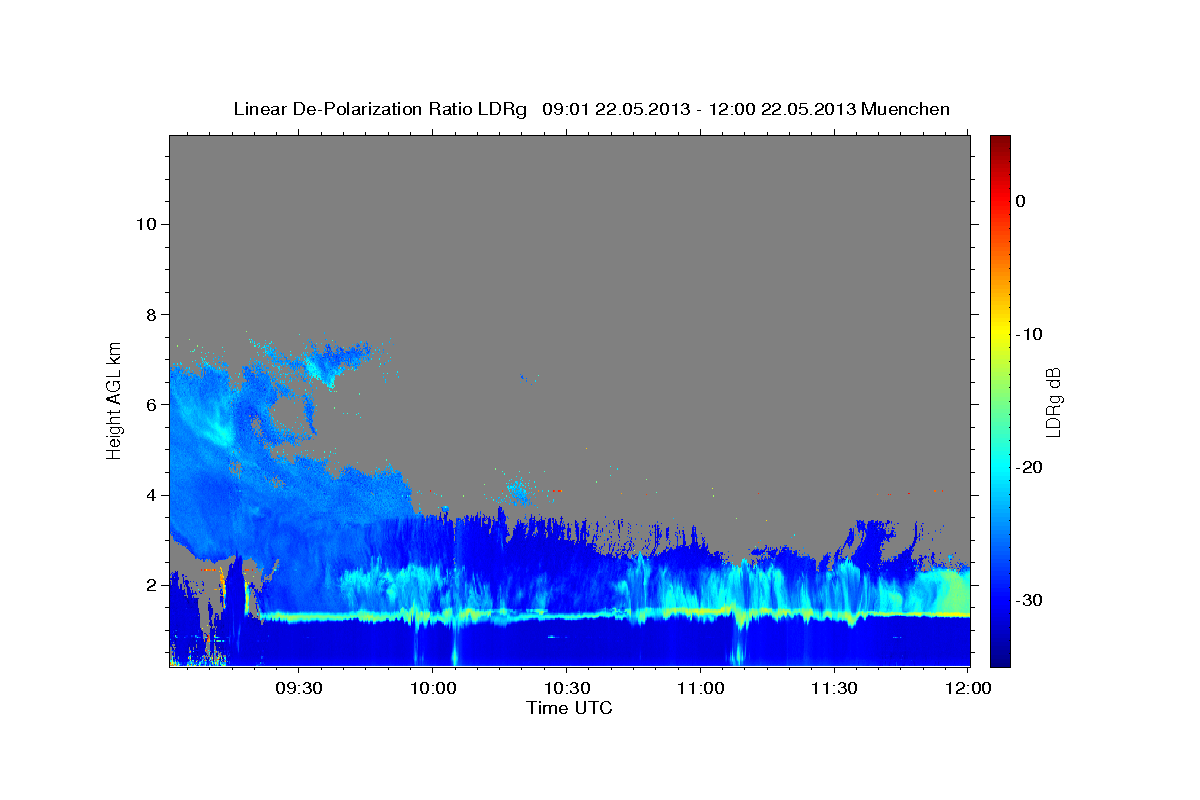Click the plot title 'Linear De-Polarization Ratio LDRg'
This screenshot has width=1200, height=800.
[380, 109]
